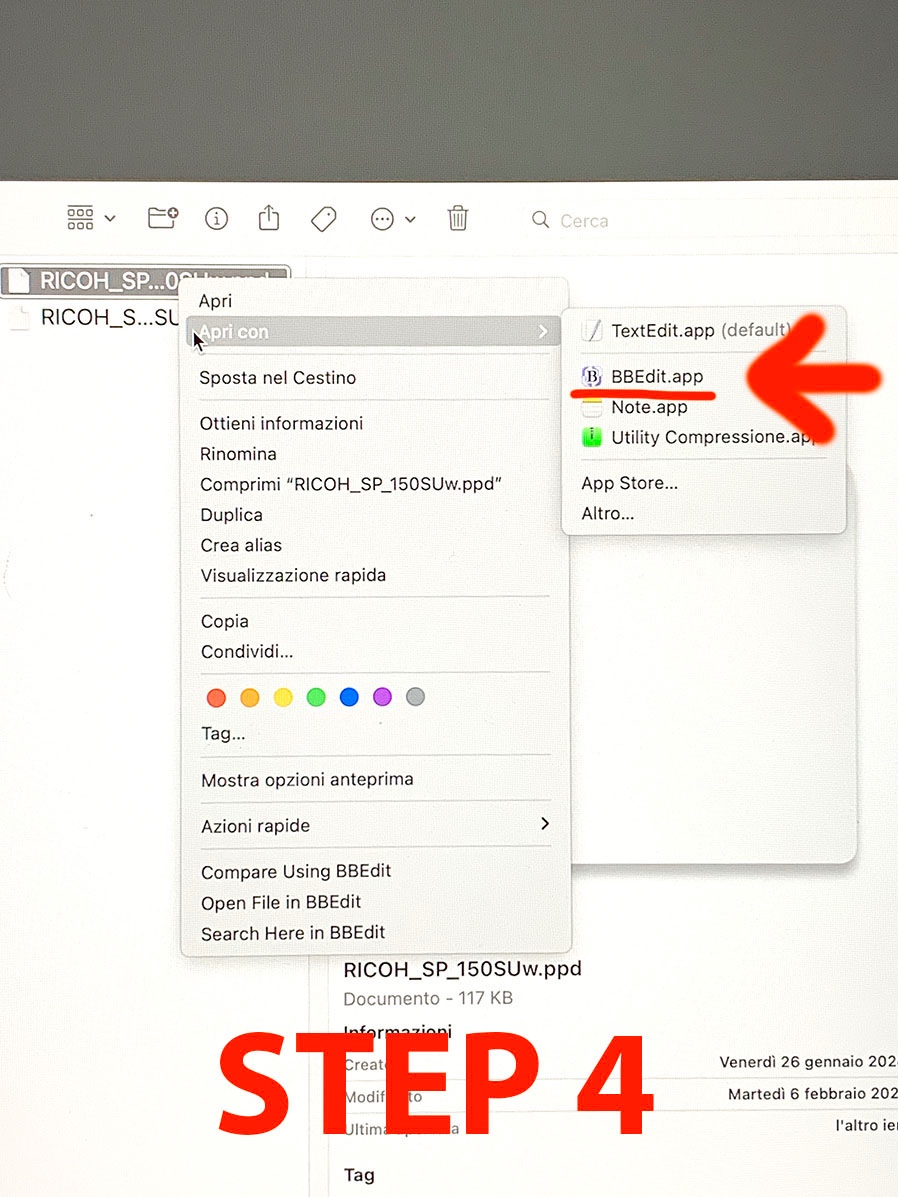This screenshot has width=898, height=1197.
Task: Expand the view options dropdown chevron
Action: [x=110, y=218]
